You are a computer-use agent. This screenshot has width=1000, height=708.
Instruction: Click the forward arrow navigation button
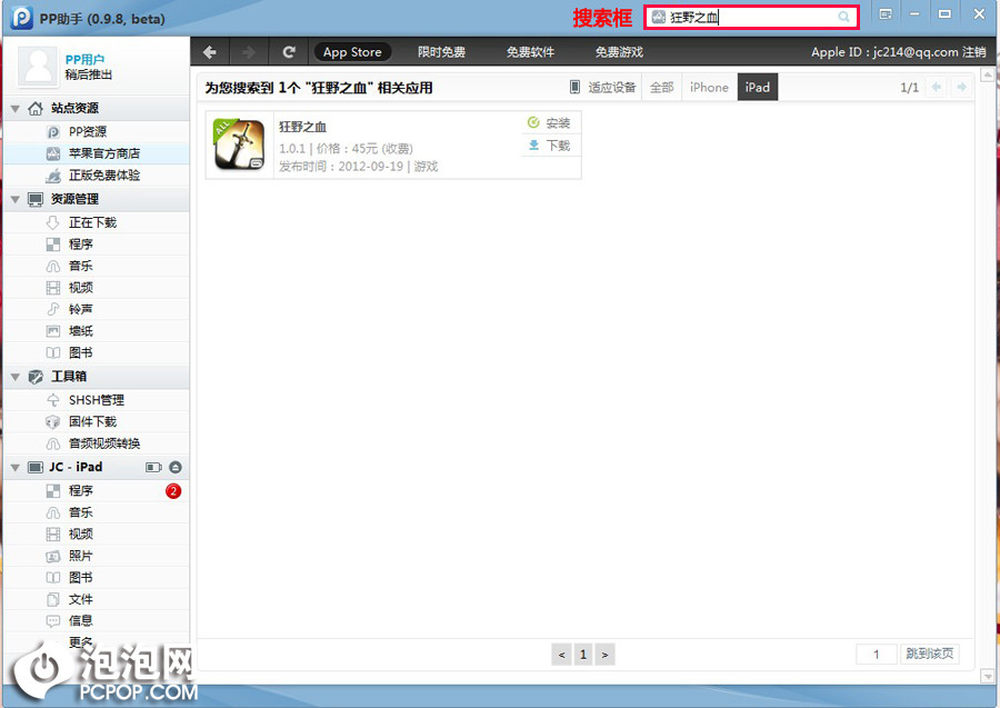[249, 52]
